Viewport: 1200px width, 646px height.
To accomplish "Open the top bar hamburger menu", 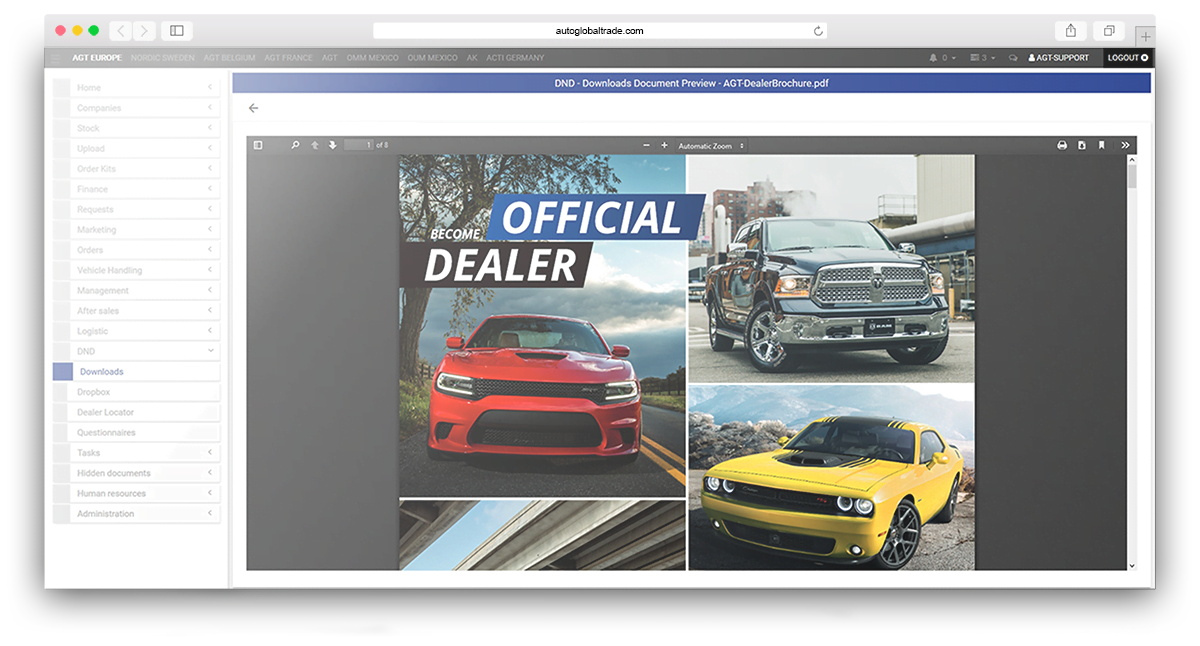I will (x=55, y=58).
